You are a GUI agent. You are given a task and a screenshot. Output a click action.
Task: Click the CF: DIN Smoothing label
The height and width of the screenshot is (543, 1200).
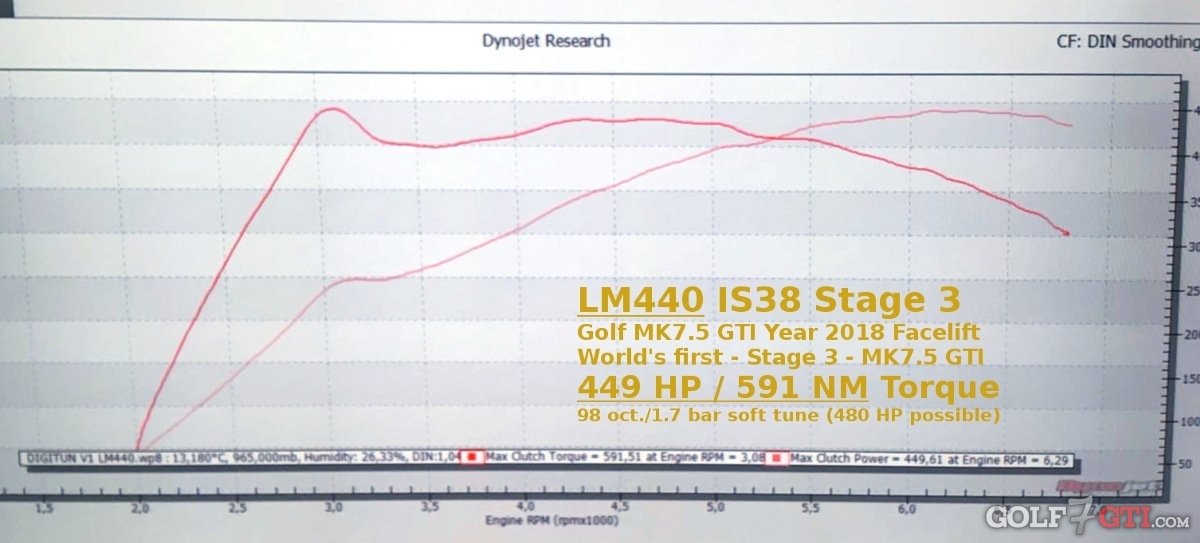click(1128, 42)
